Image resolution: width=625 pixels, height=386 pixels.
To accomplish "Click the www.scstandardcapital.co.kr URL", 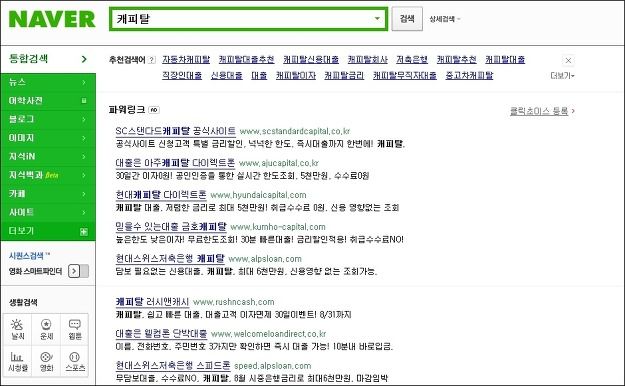I will tap(295, 131).
